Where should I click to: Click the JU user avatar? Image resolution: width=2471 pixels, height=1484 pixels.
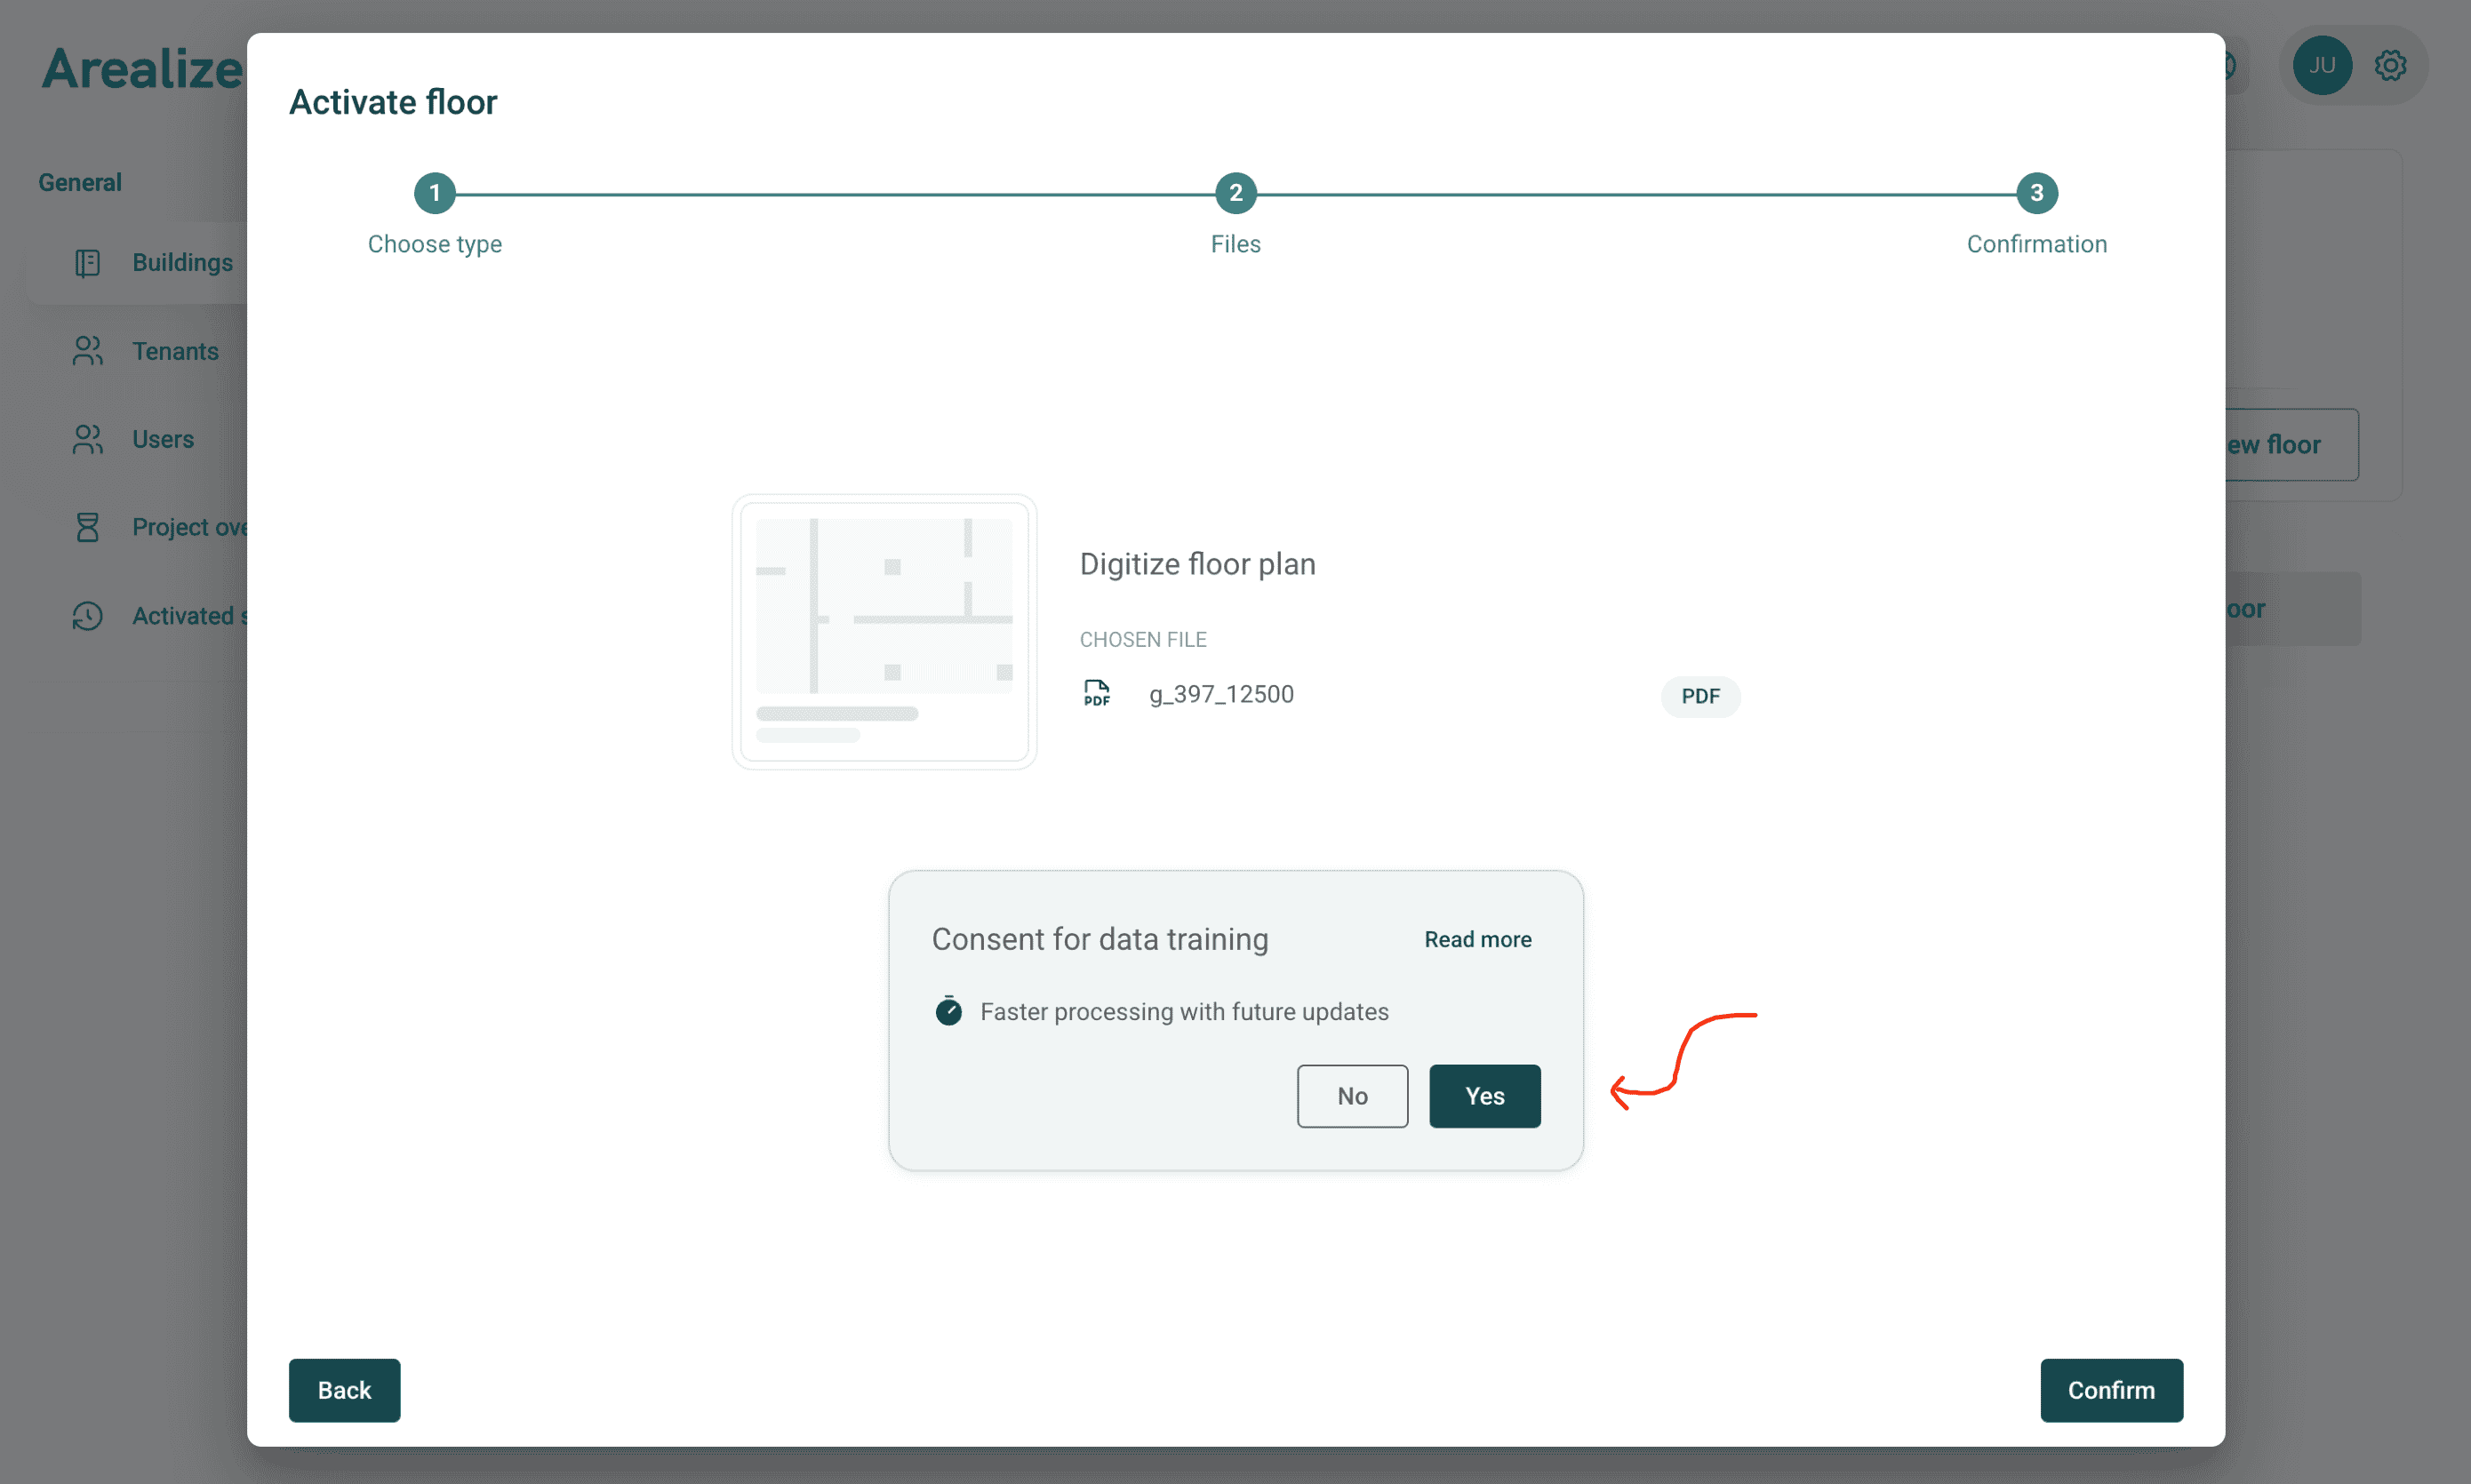coord(2321,66)
